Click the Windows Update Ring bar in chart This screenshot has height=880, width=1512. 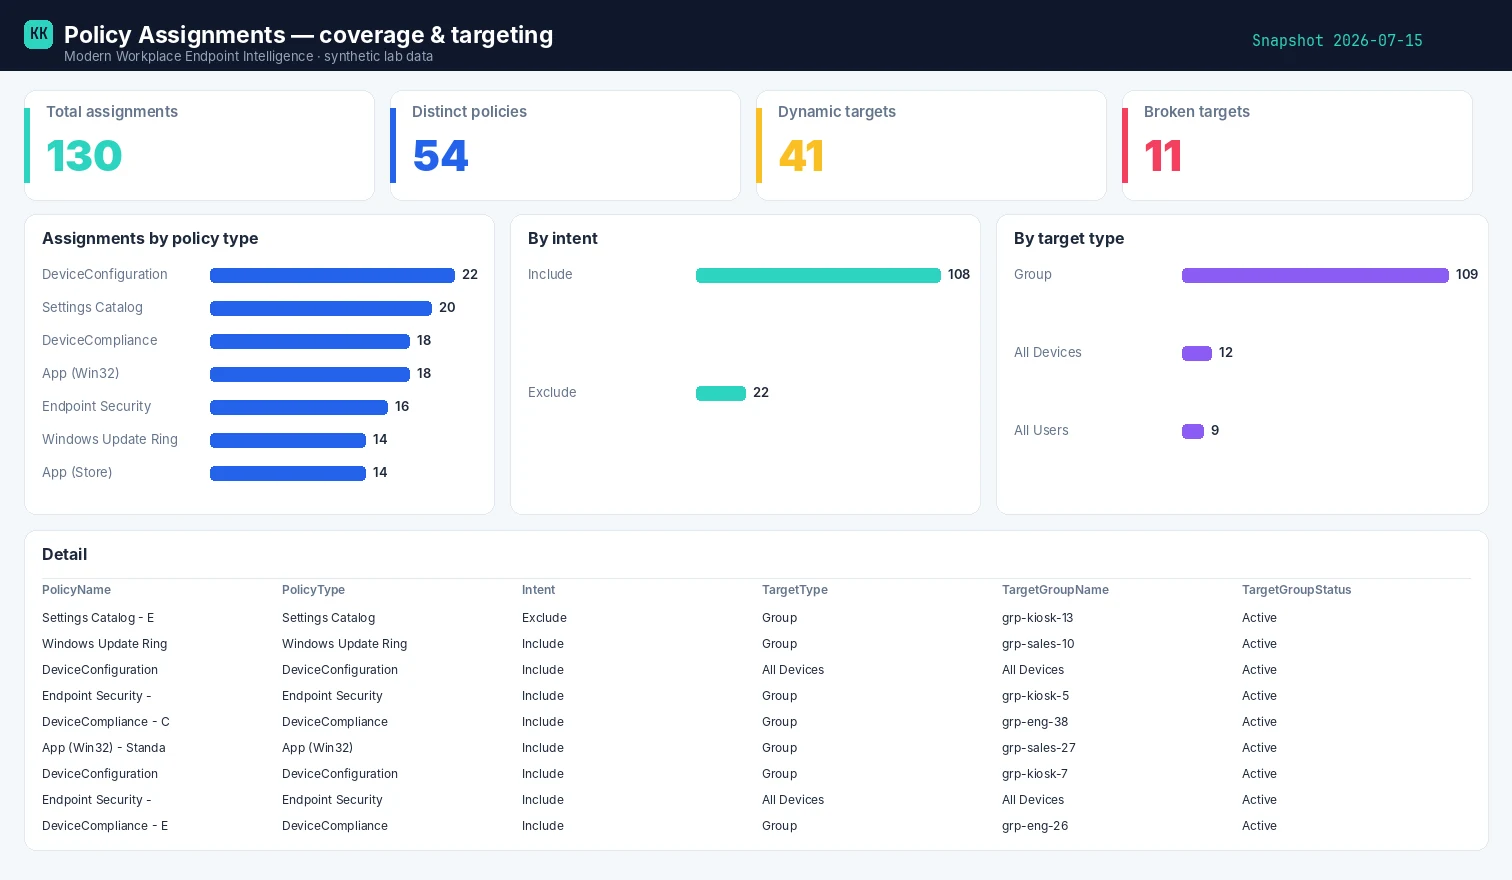[x=288, y=440]
